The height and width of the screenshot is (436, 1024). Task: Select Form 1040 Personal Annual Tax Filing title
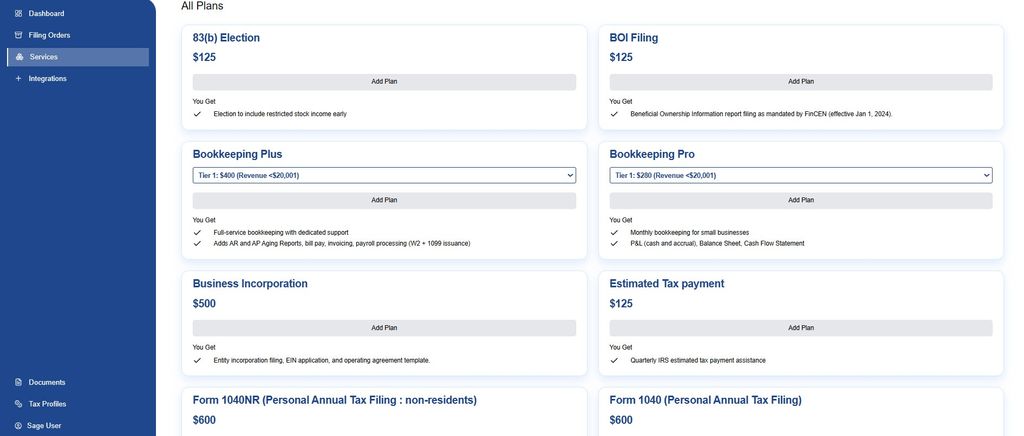[705, 400]
